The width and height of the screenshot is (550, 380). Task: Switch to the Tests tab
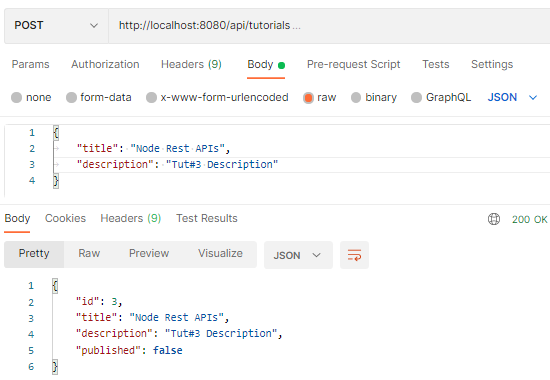436,64
